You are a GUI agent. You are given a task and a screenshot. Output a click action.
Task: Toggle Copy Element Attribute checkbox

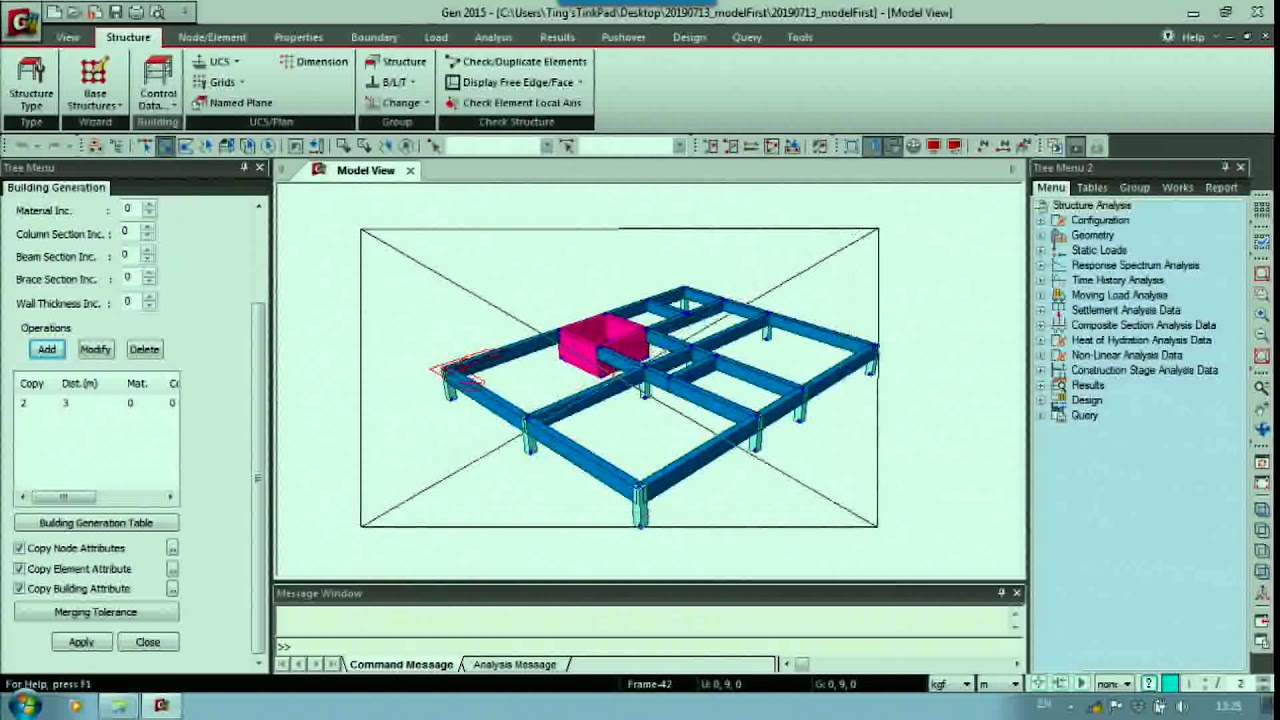[19, 568]
